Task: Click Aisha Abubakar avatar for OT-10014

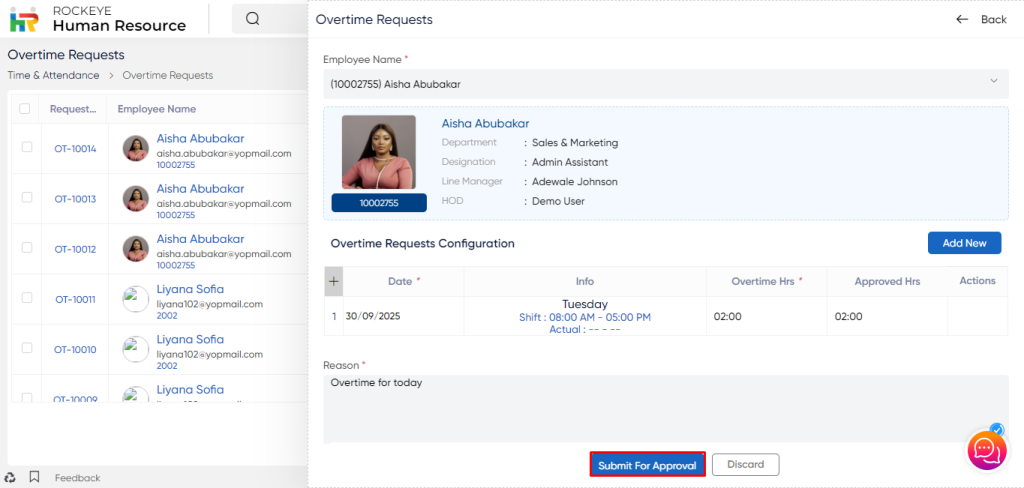Action: click(x=135, y=149)
